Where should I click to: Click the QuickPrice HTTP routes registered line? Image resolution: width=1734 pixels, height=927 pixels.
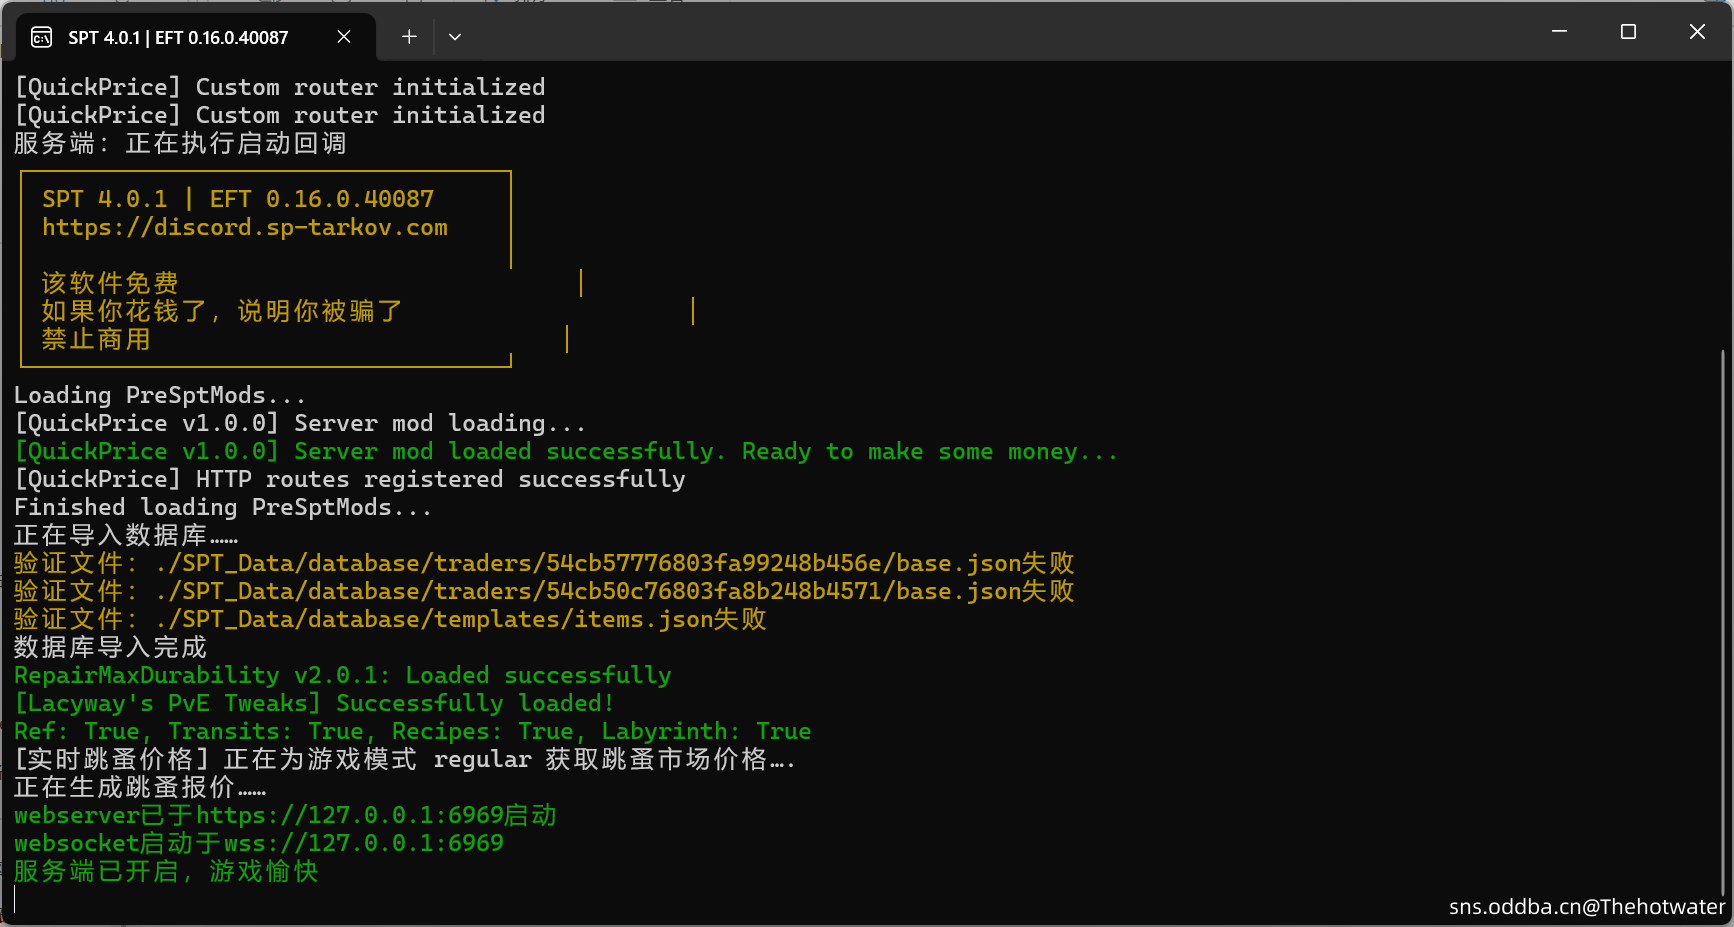349,480
